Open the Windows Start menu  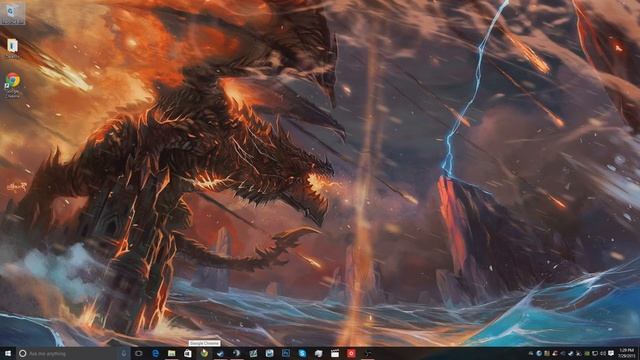8,353
